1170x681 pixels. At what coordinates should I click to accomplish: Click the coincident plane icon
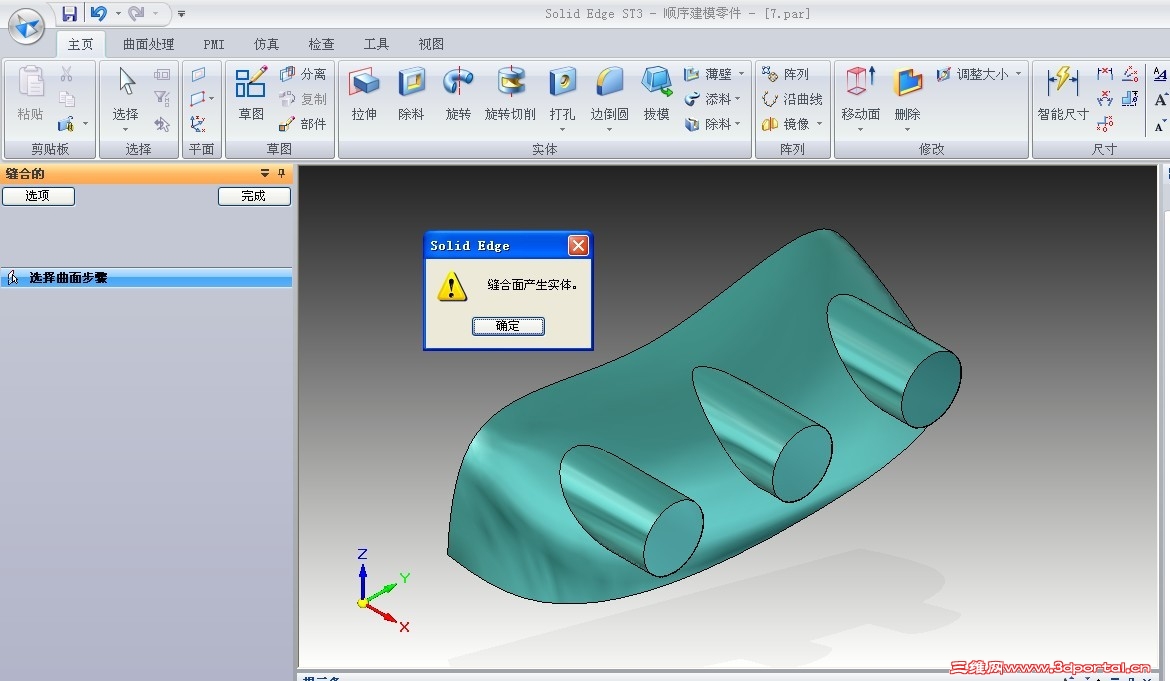pos(198,74)
